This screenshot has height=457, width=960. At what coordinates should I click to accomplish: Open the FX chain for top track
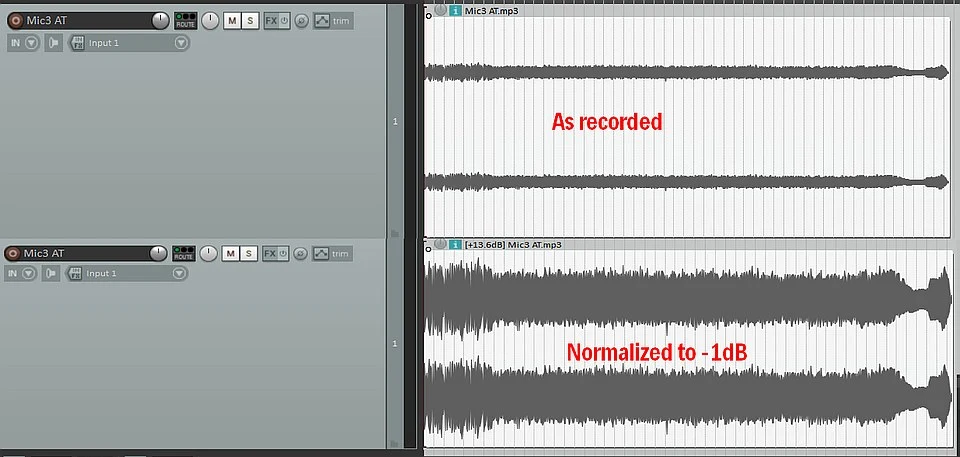click(x=271, y=21)
